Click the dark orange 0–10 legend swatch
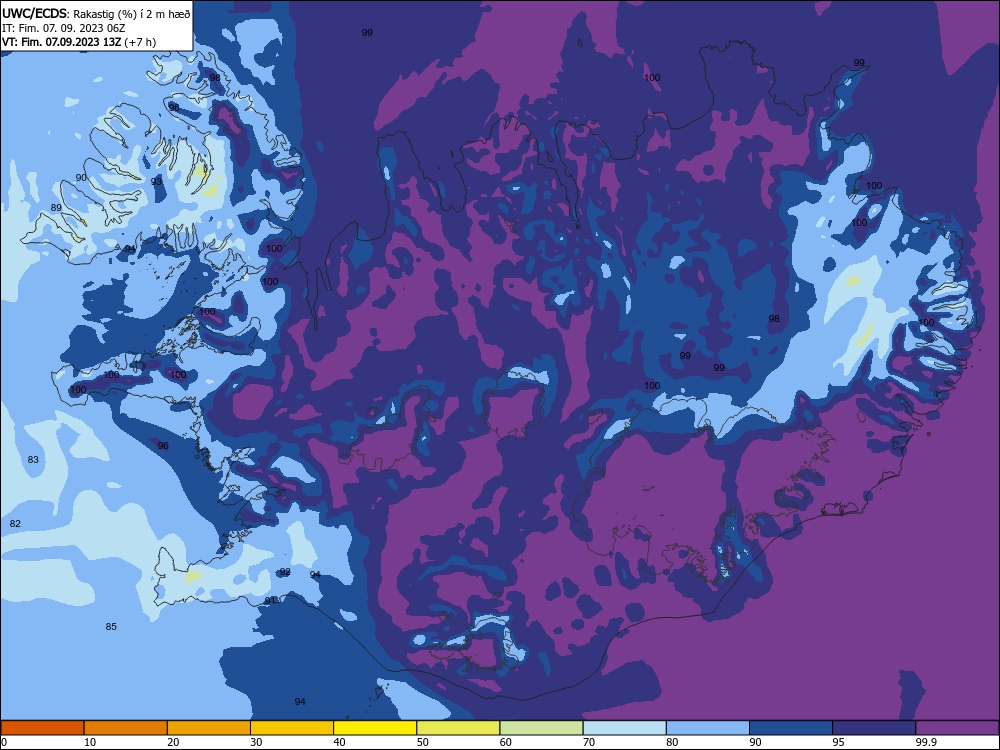 pyautogui.click(x=42, y=728)
